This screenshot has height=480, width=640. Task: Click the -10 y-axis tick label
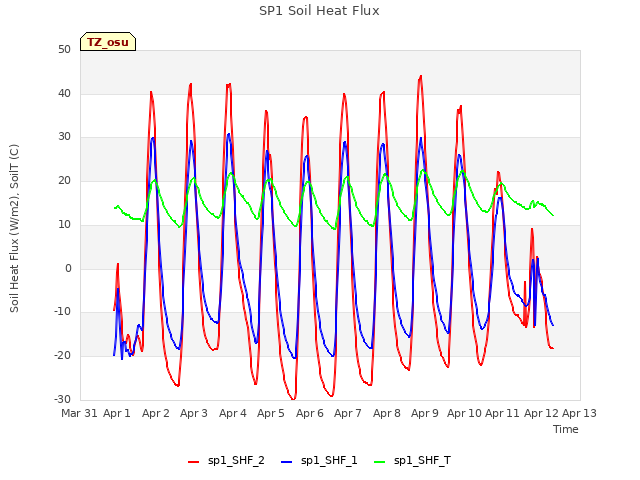62,311
